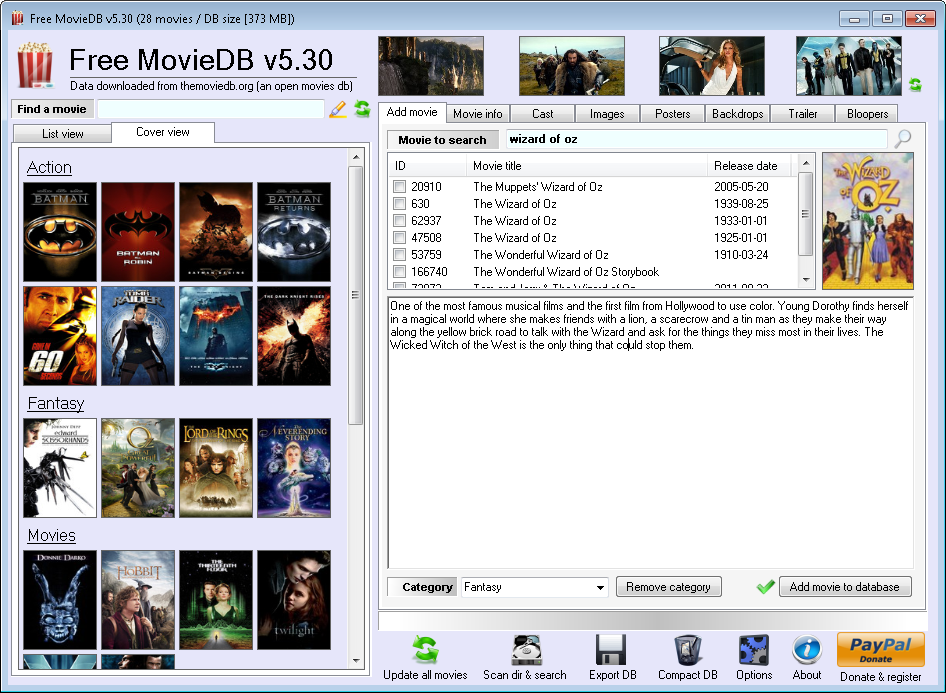Select the Edward Scissorhands cover
The width and height of the screenshot is (946, 693).
(60, 468)
